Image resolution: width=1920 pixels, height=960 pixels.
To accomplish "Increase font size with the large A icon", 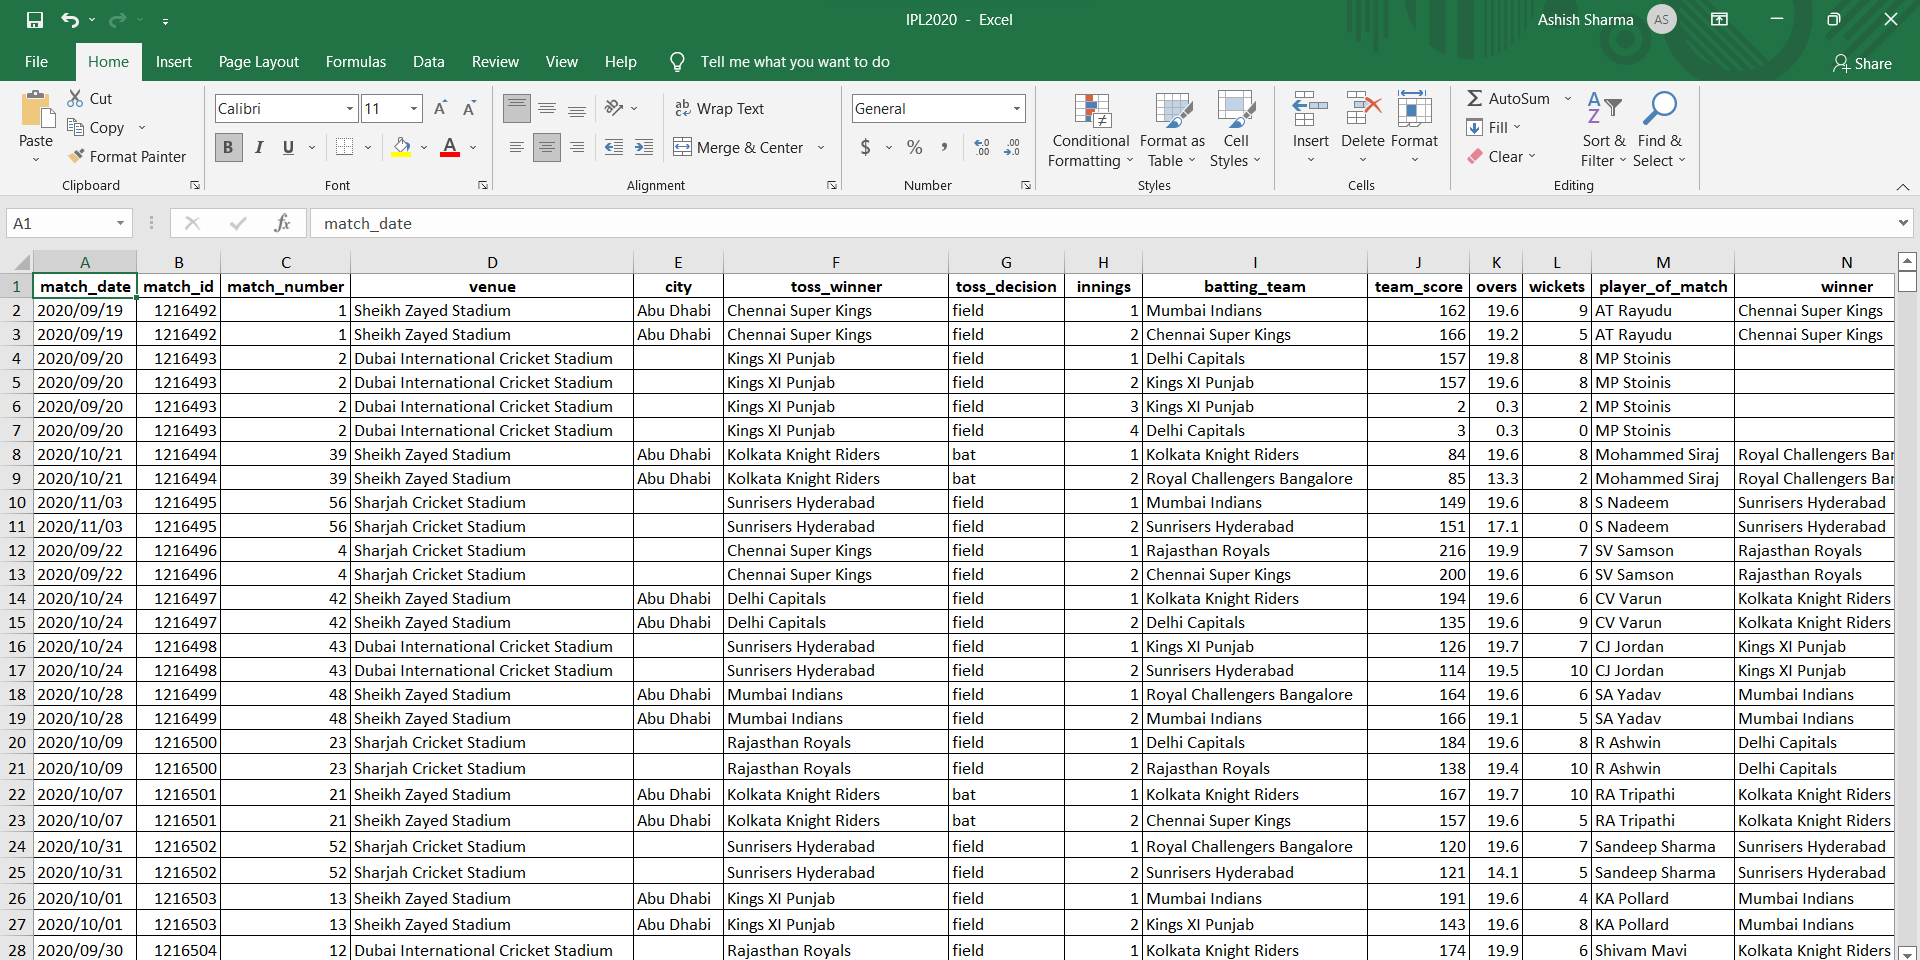I will [440, 108].
